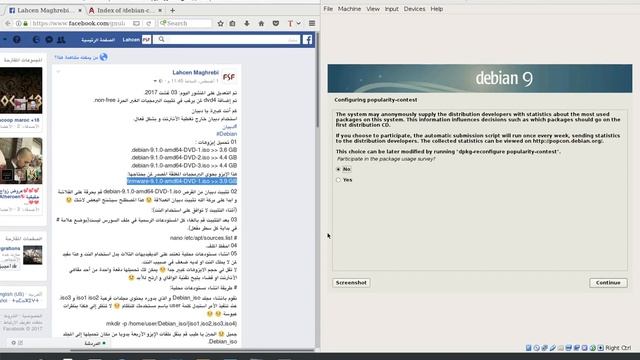Click highlighted firmware-9.1.0-amd64-DVD-1.iso line

click(x=182, y=181)
